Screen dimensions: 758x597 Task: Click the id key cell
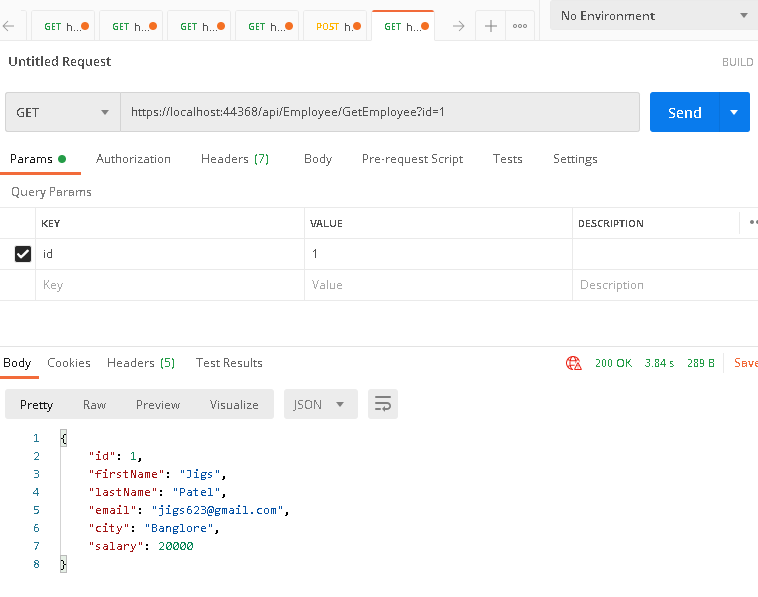coord(170,254)
